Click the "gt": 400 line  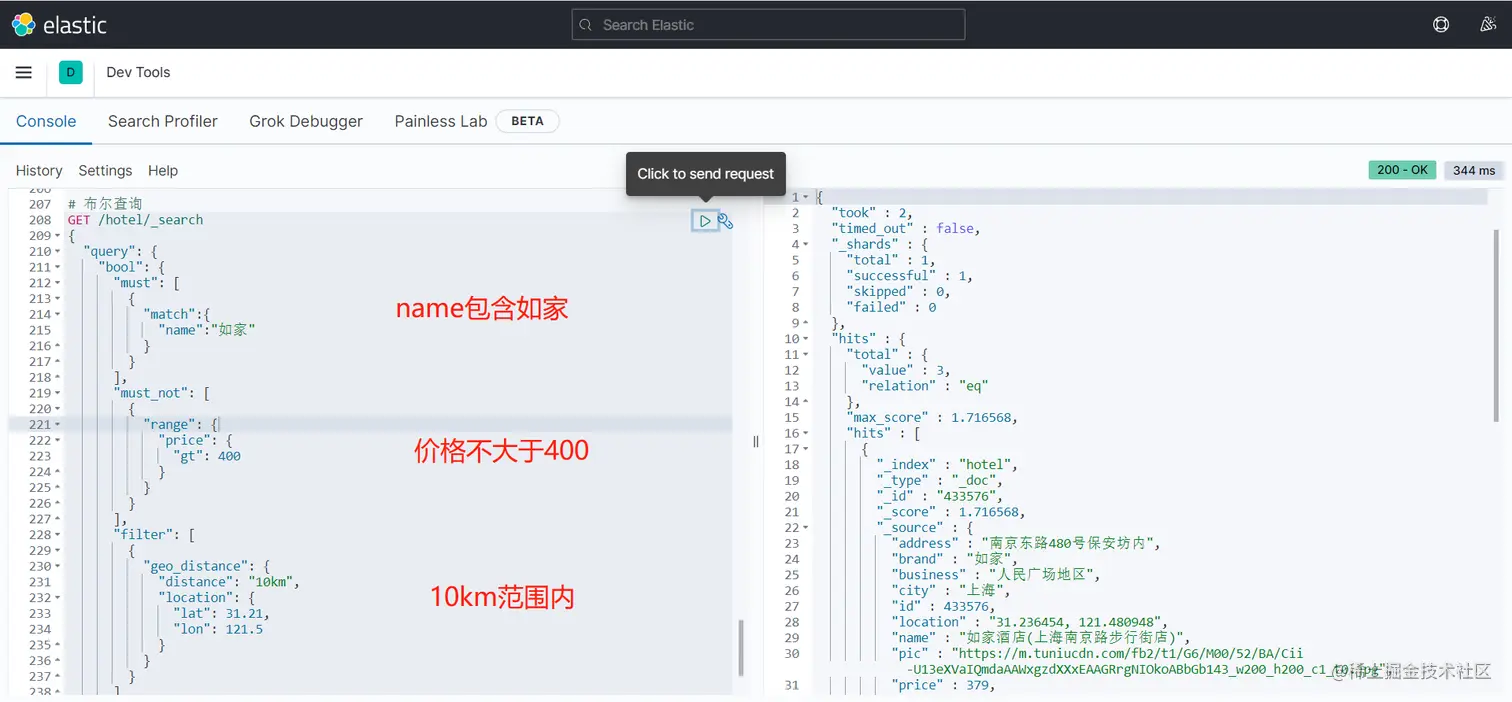tap(207, 456)
